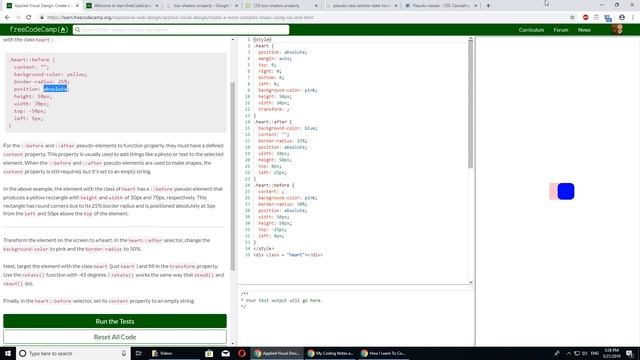The width and height of the screenshot is (640, 360).
Task: Switch to the Pseudo-classes CSS tab
Action: 441,6
